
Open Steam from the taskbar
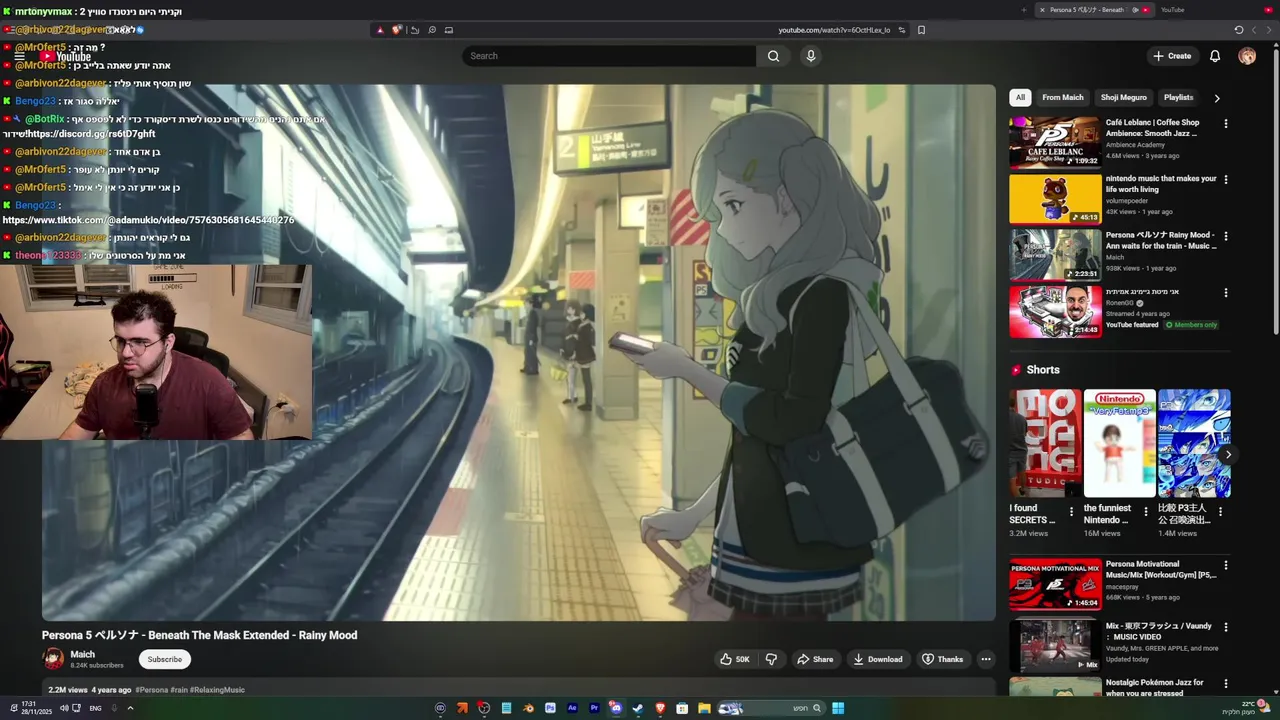coord(637,708)
